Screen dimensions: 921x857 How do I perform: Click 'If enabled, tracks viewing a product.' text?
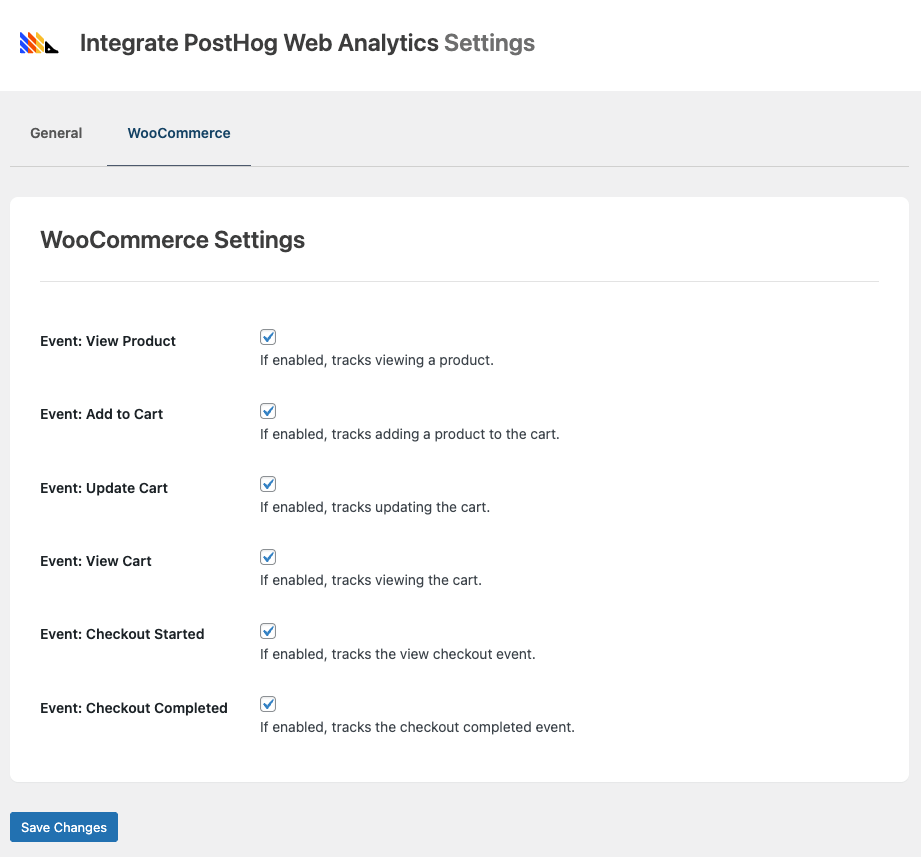coord(377,360)
